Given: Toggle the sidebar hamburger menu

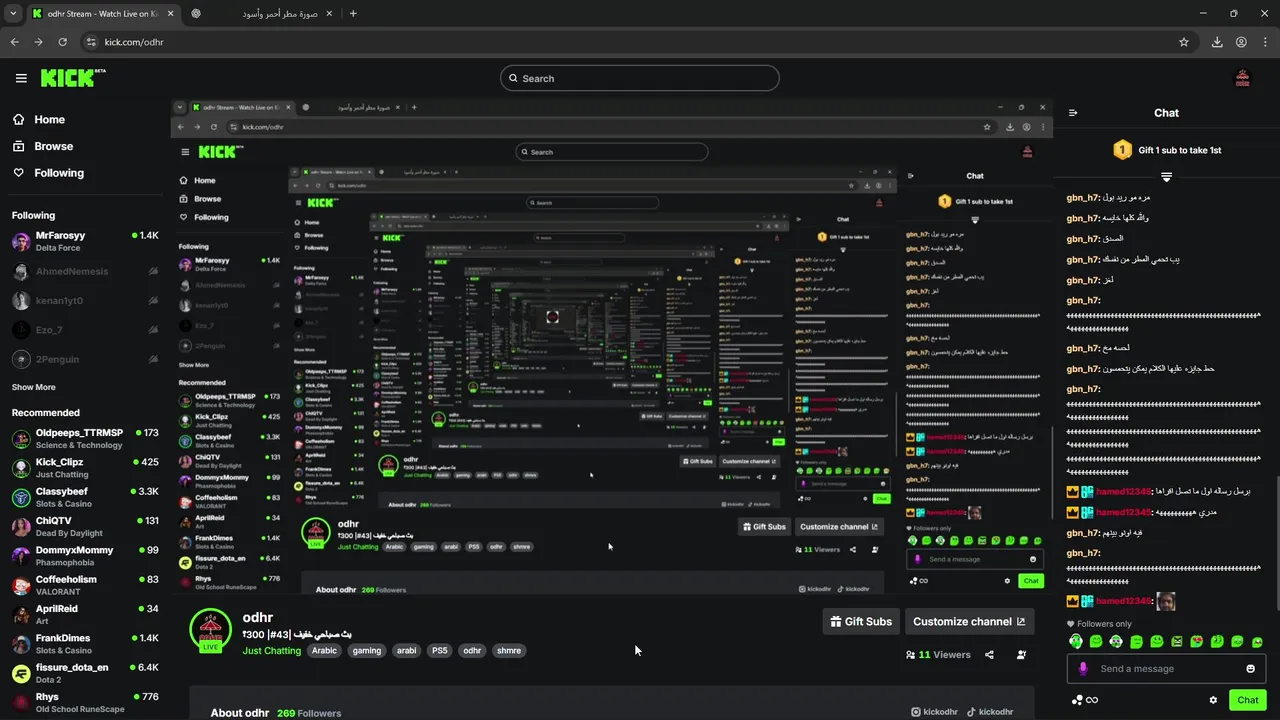Looking at the screenshot, I should (x=21, y=78).
